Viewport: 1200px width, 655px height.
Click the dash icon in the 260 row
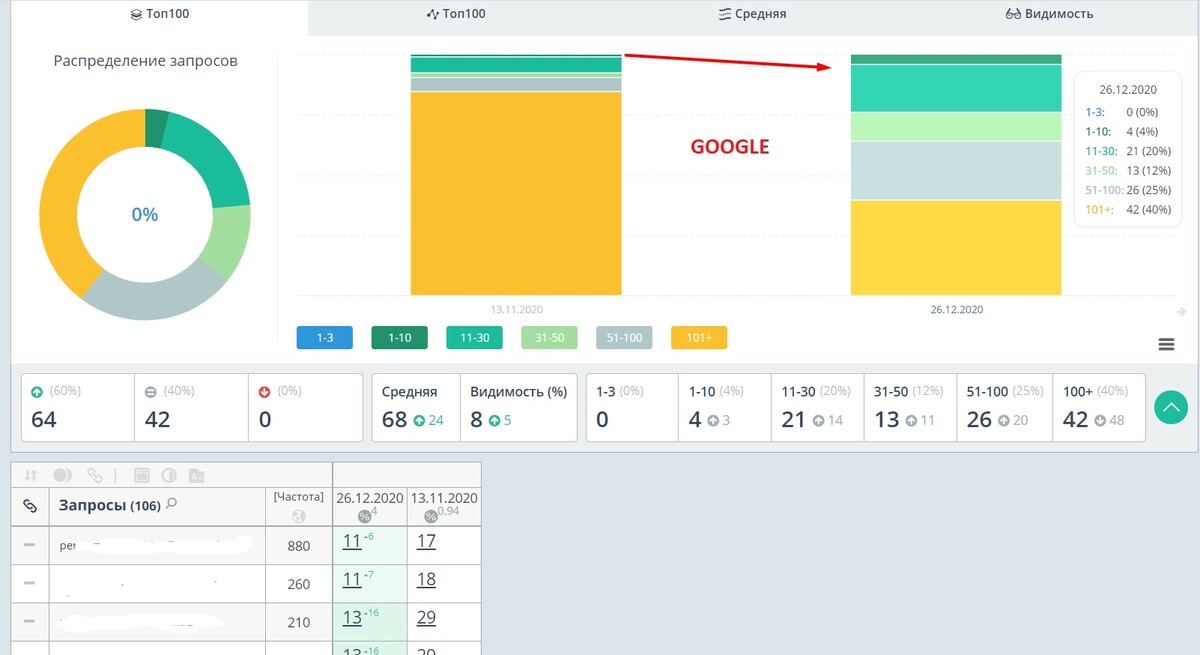29,582
